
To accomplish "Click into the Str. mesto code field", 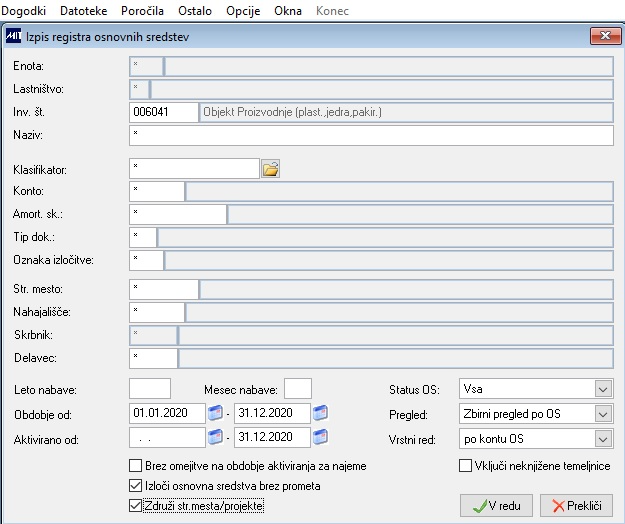I will pyautogui.click(x=164, y=289).
